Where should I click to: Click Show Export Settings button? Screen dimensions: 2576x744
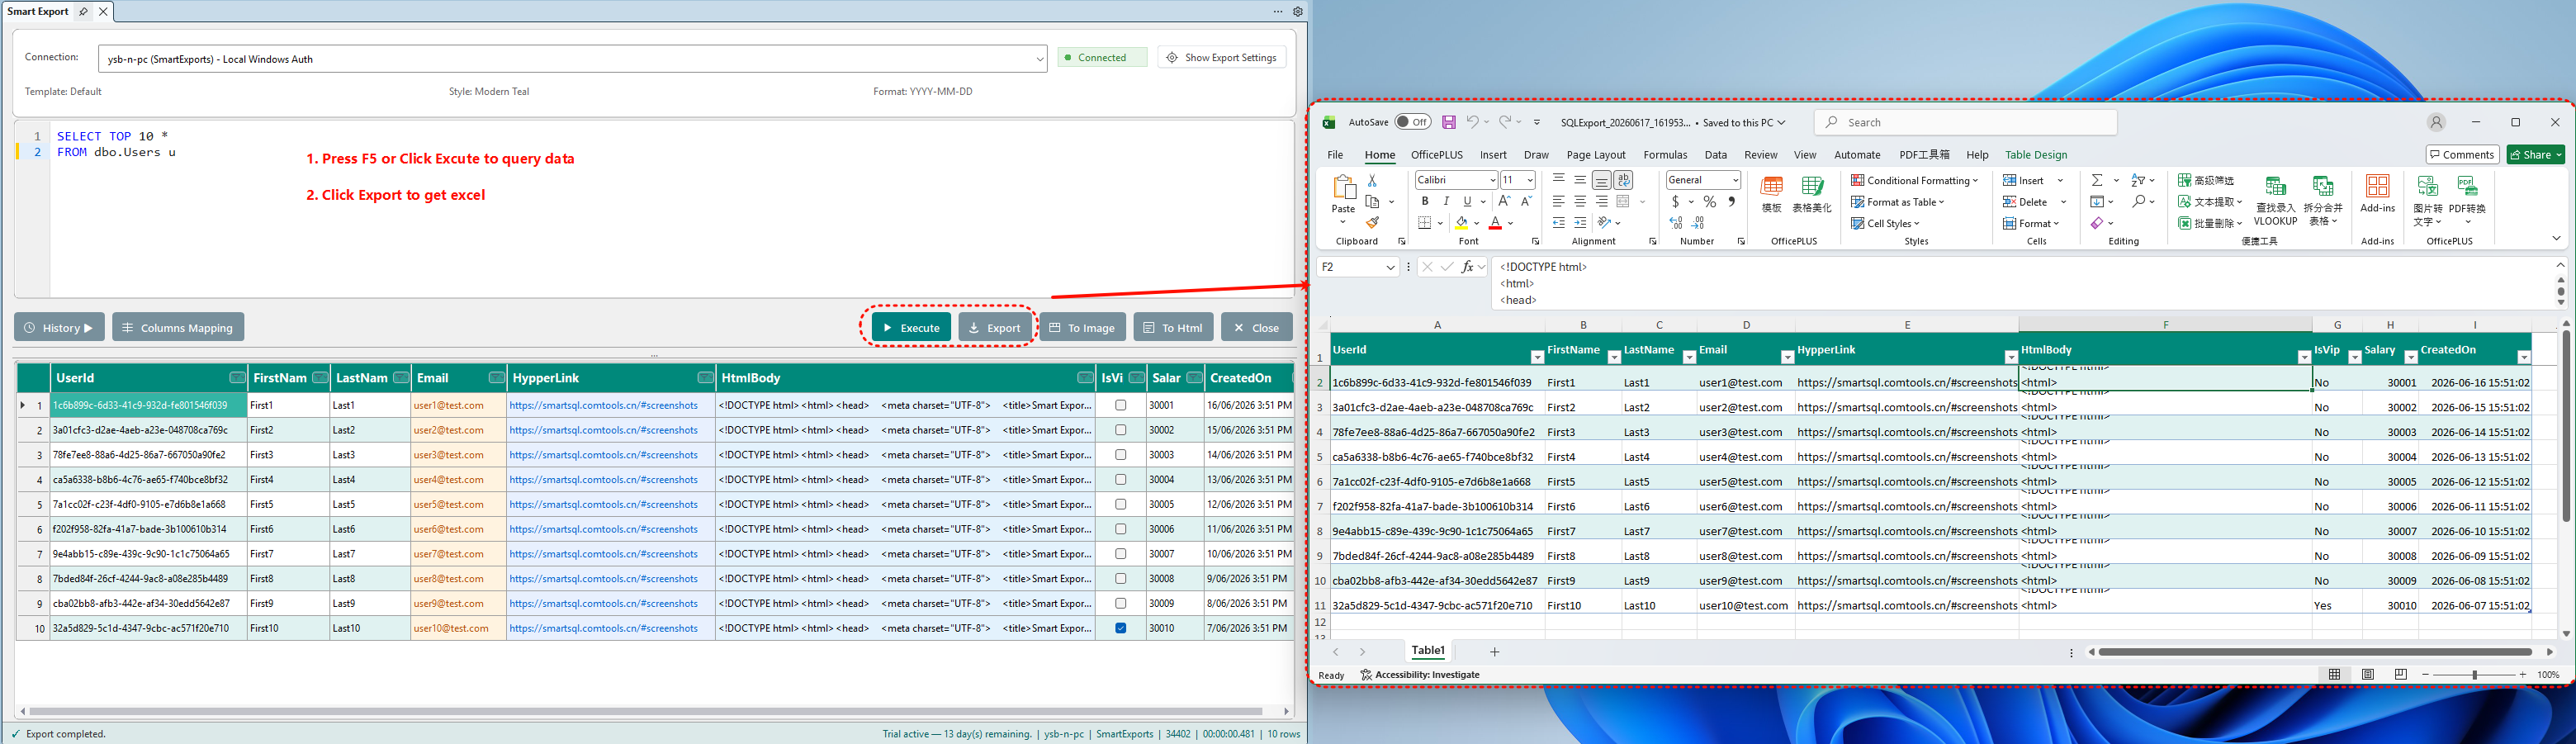click(1222, 58)
